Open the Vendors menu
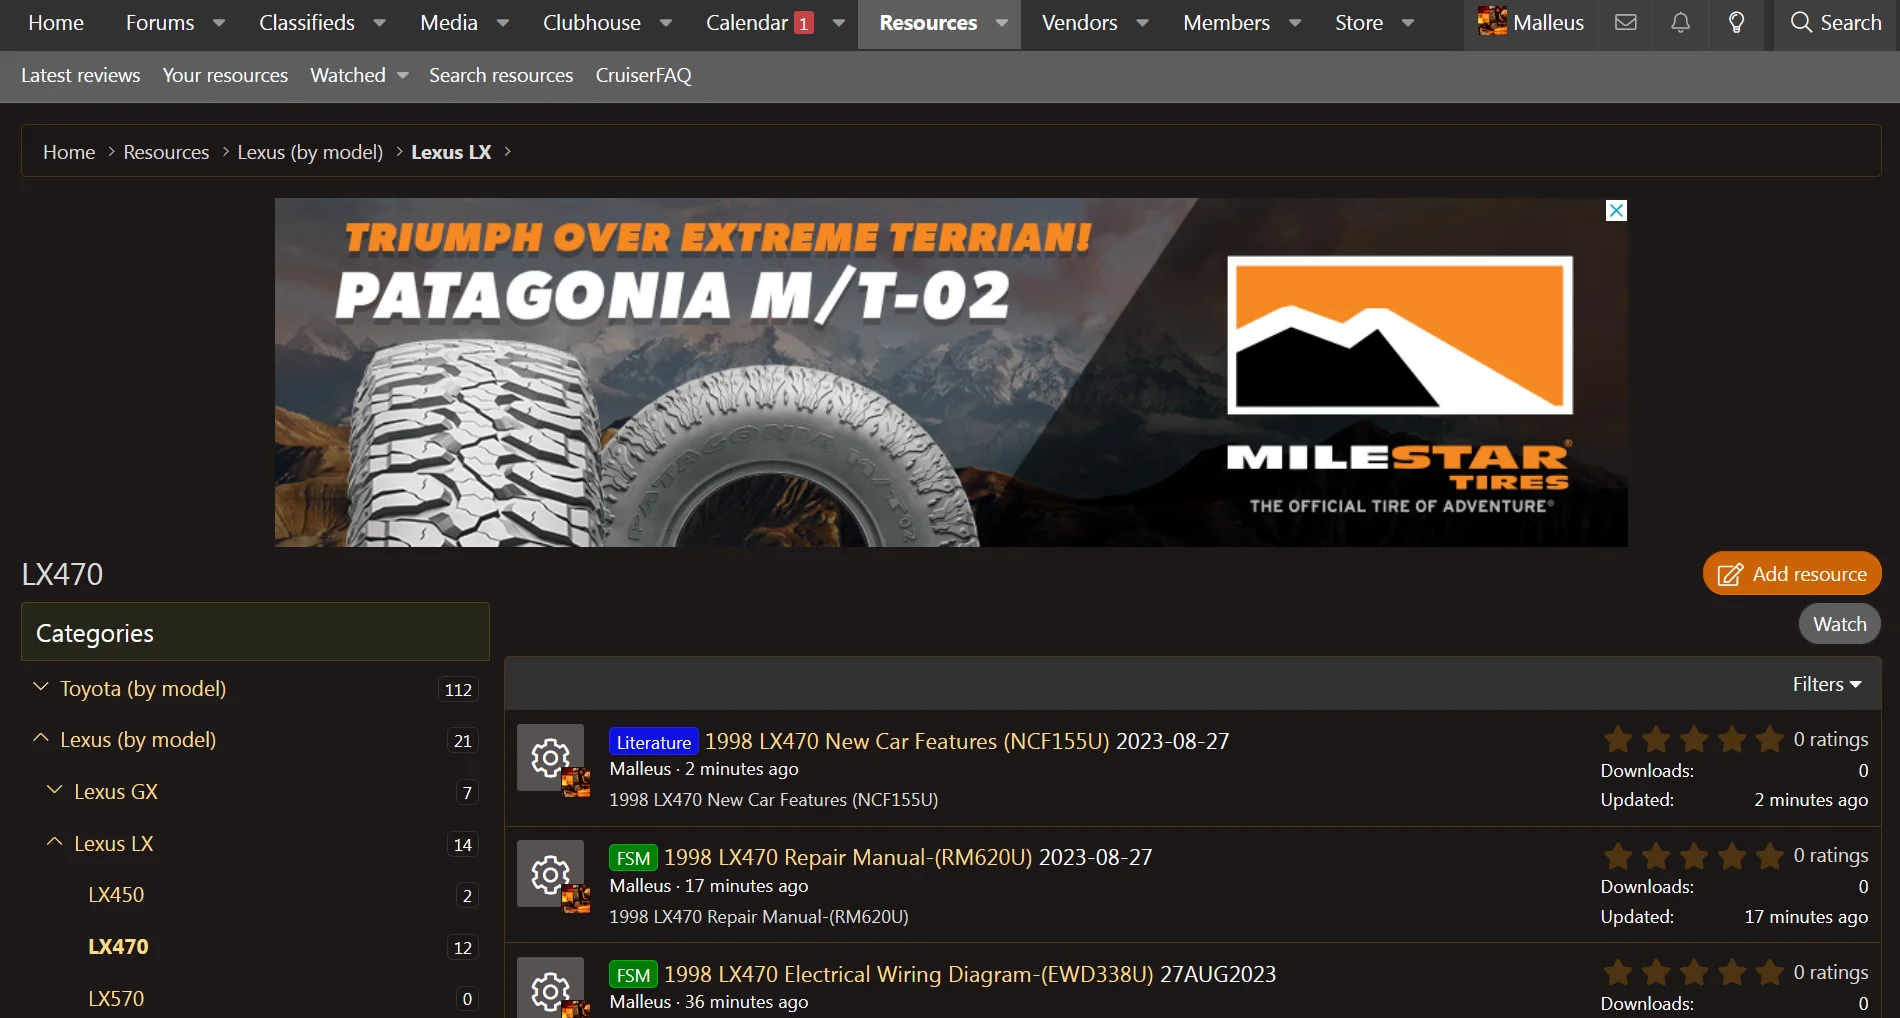 (x=1079, y=23)
